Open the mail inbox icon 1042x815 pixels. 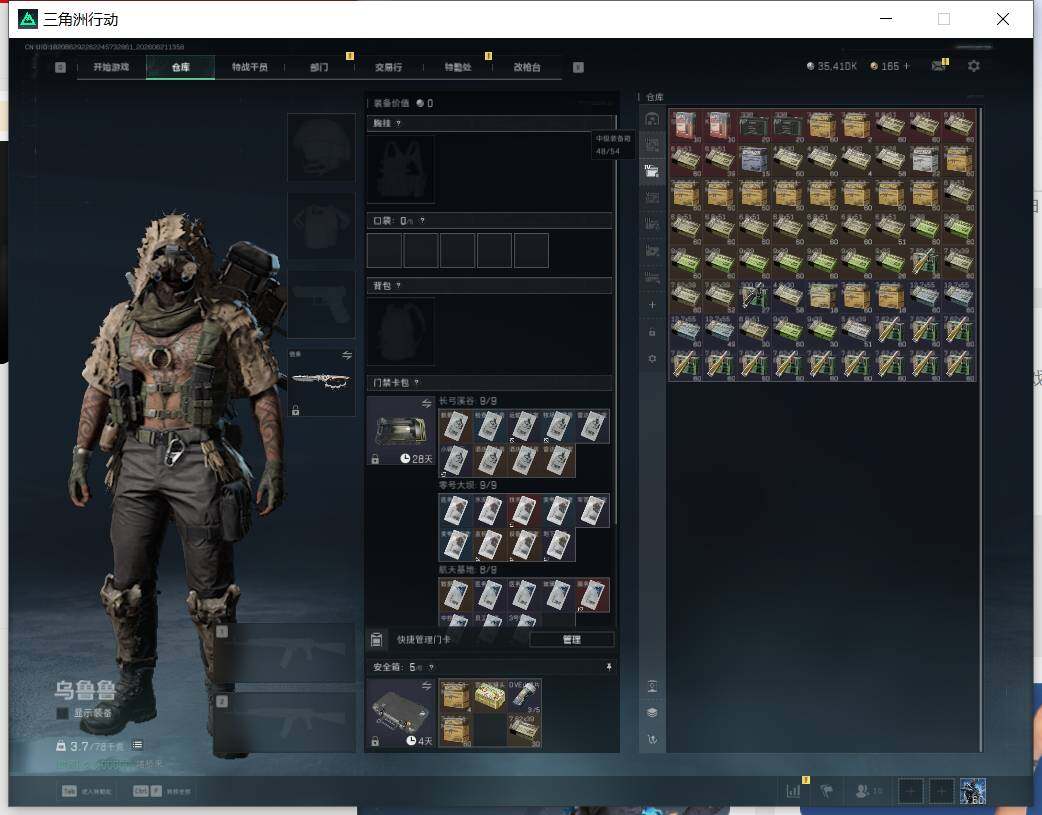pyautogui.click(x=939, y=66)
